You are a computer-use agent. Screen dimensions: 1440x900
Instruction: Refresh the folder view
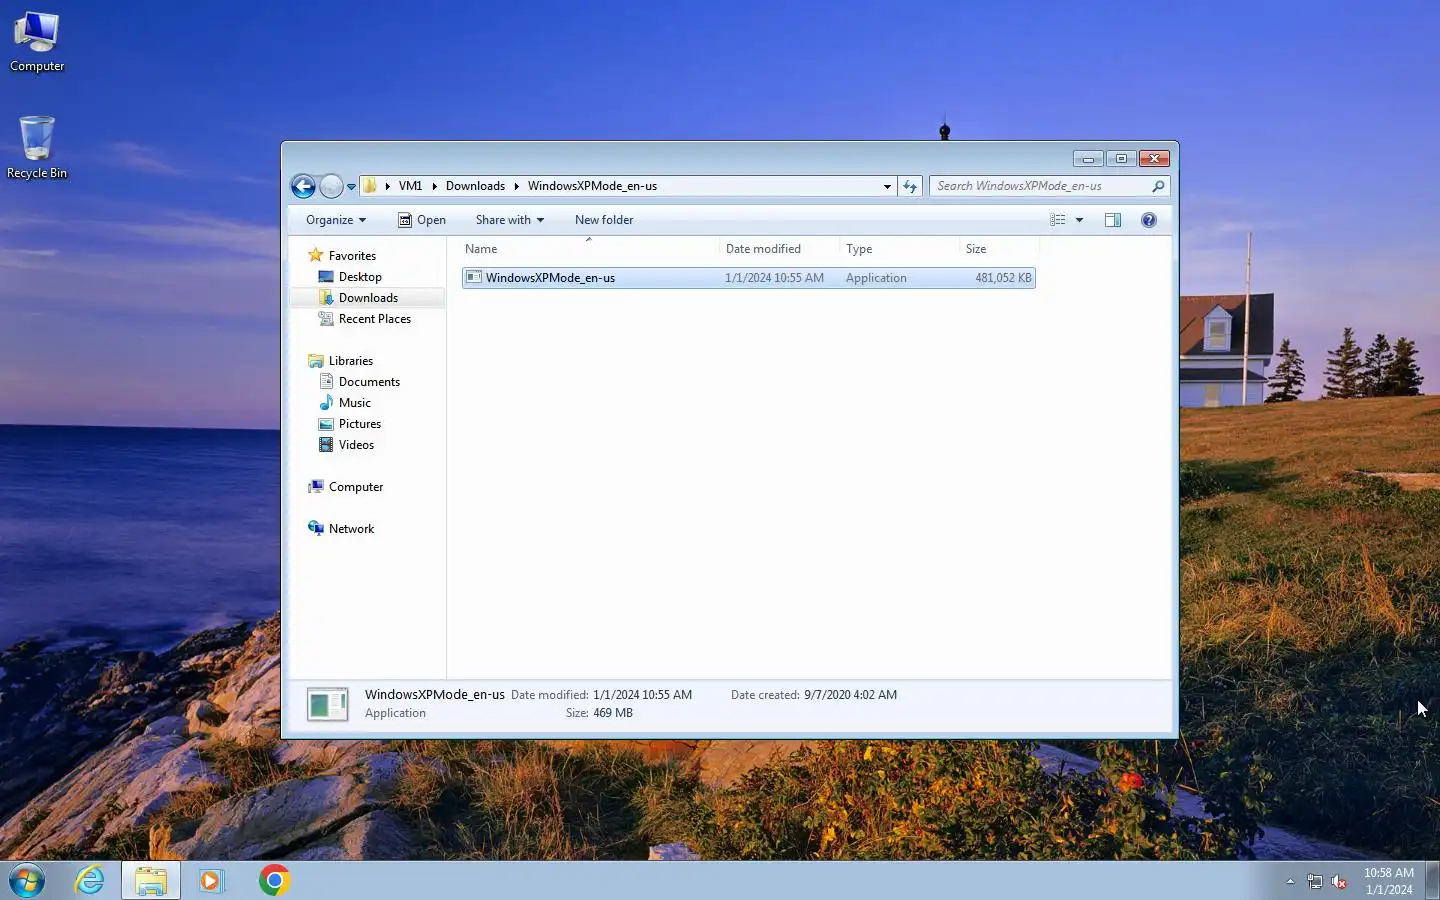[910, 186]
